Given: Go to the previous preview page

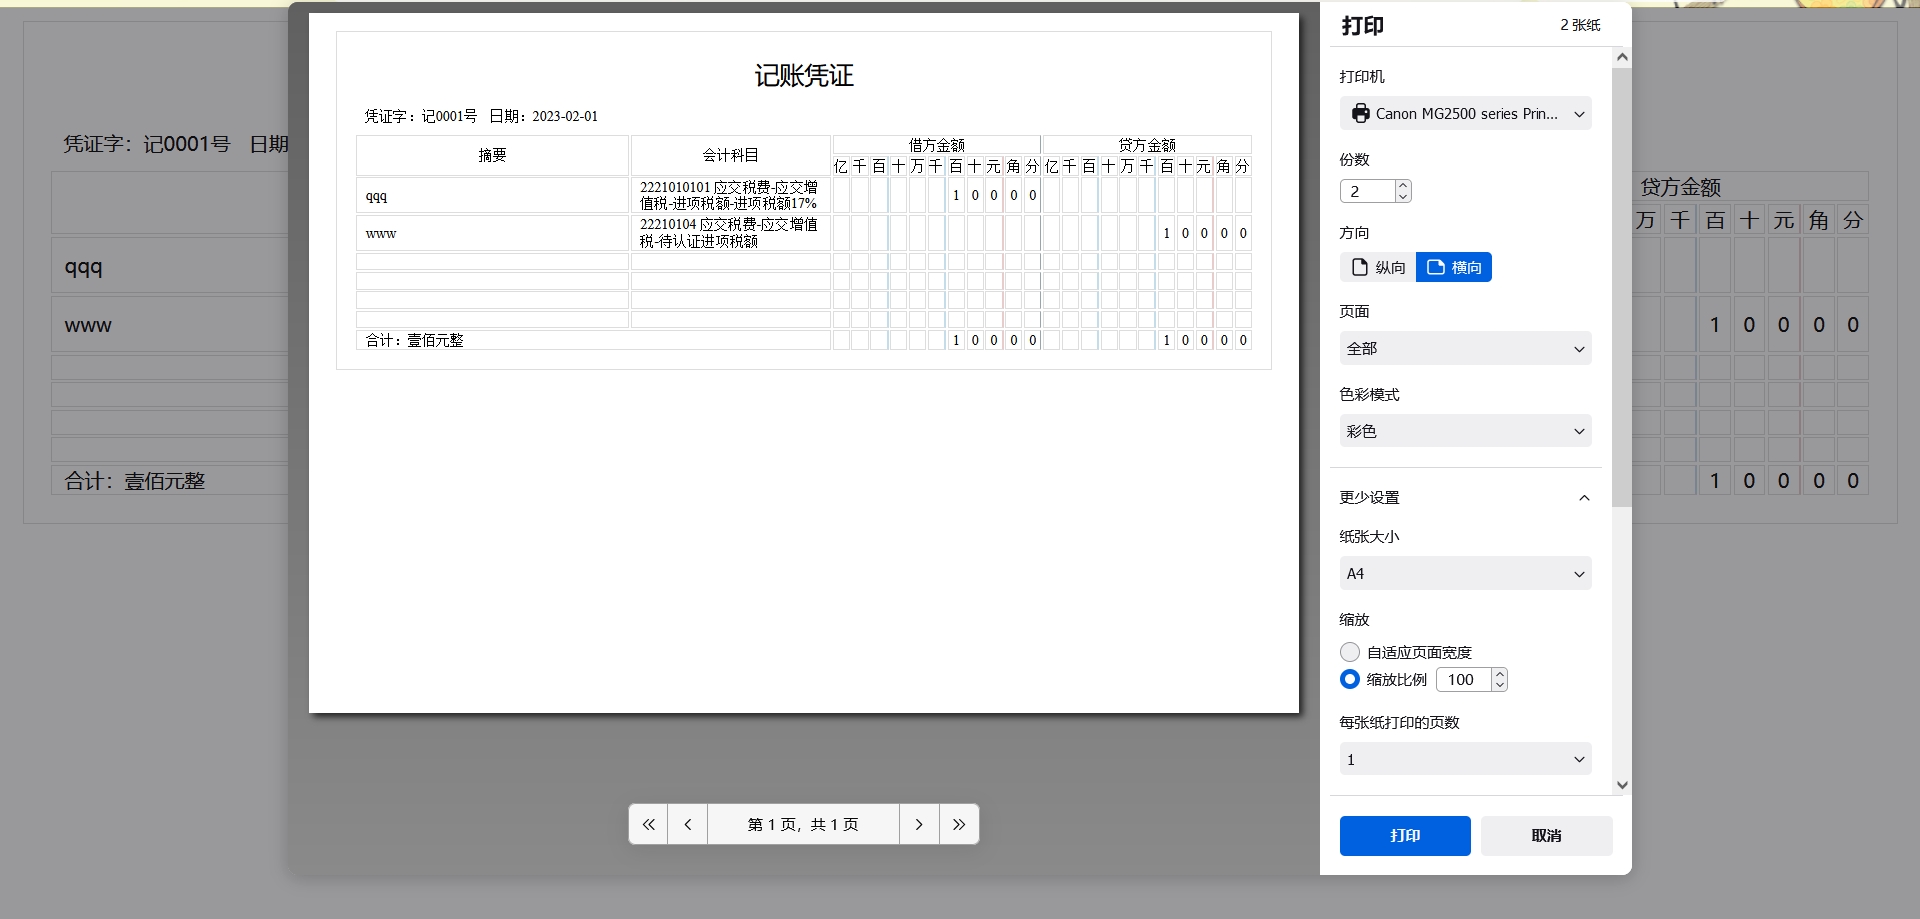Looking at the screenshot, I should 688,824.
